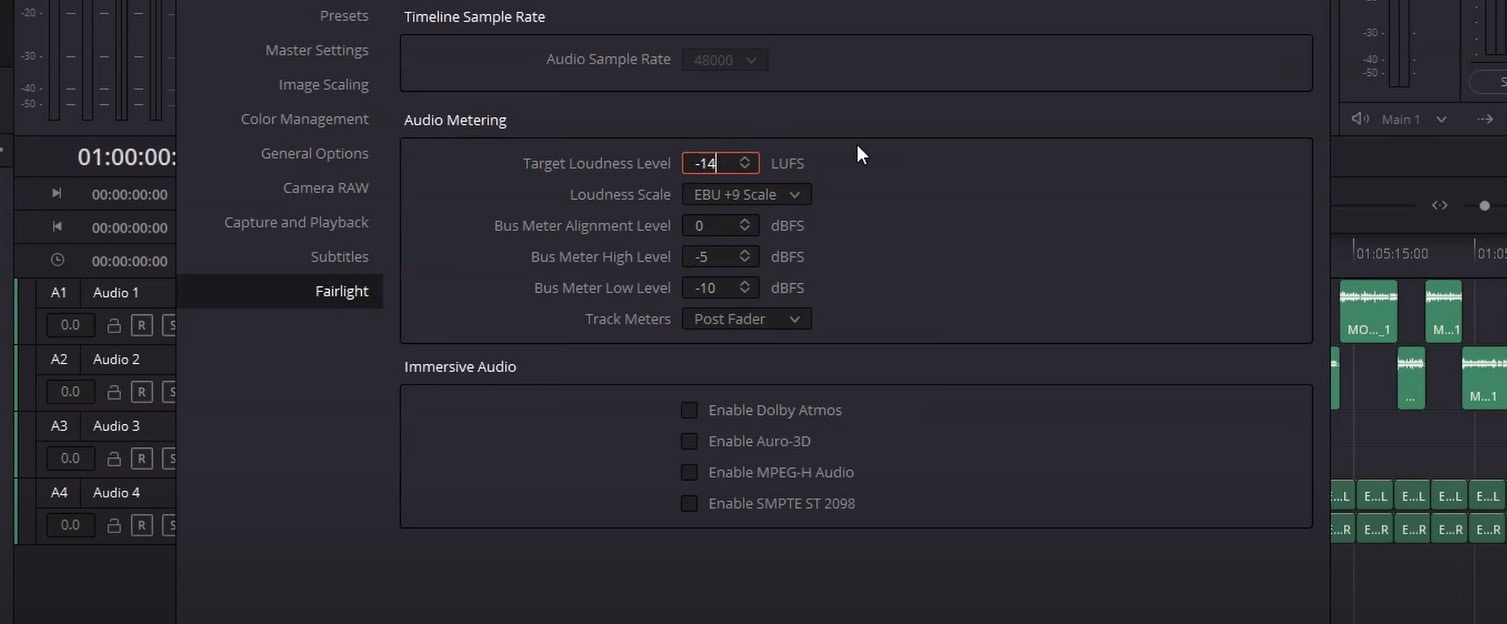Open the Track Meters dropdown

(x=746, y=319)
